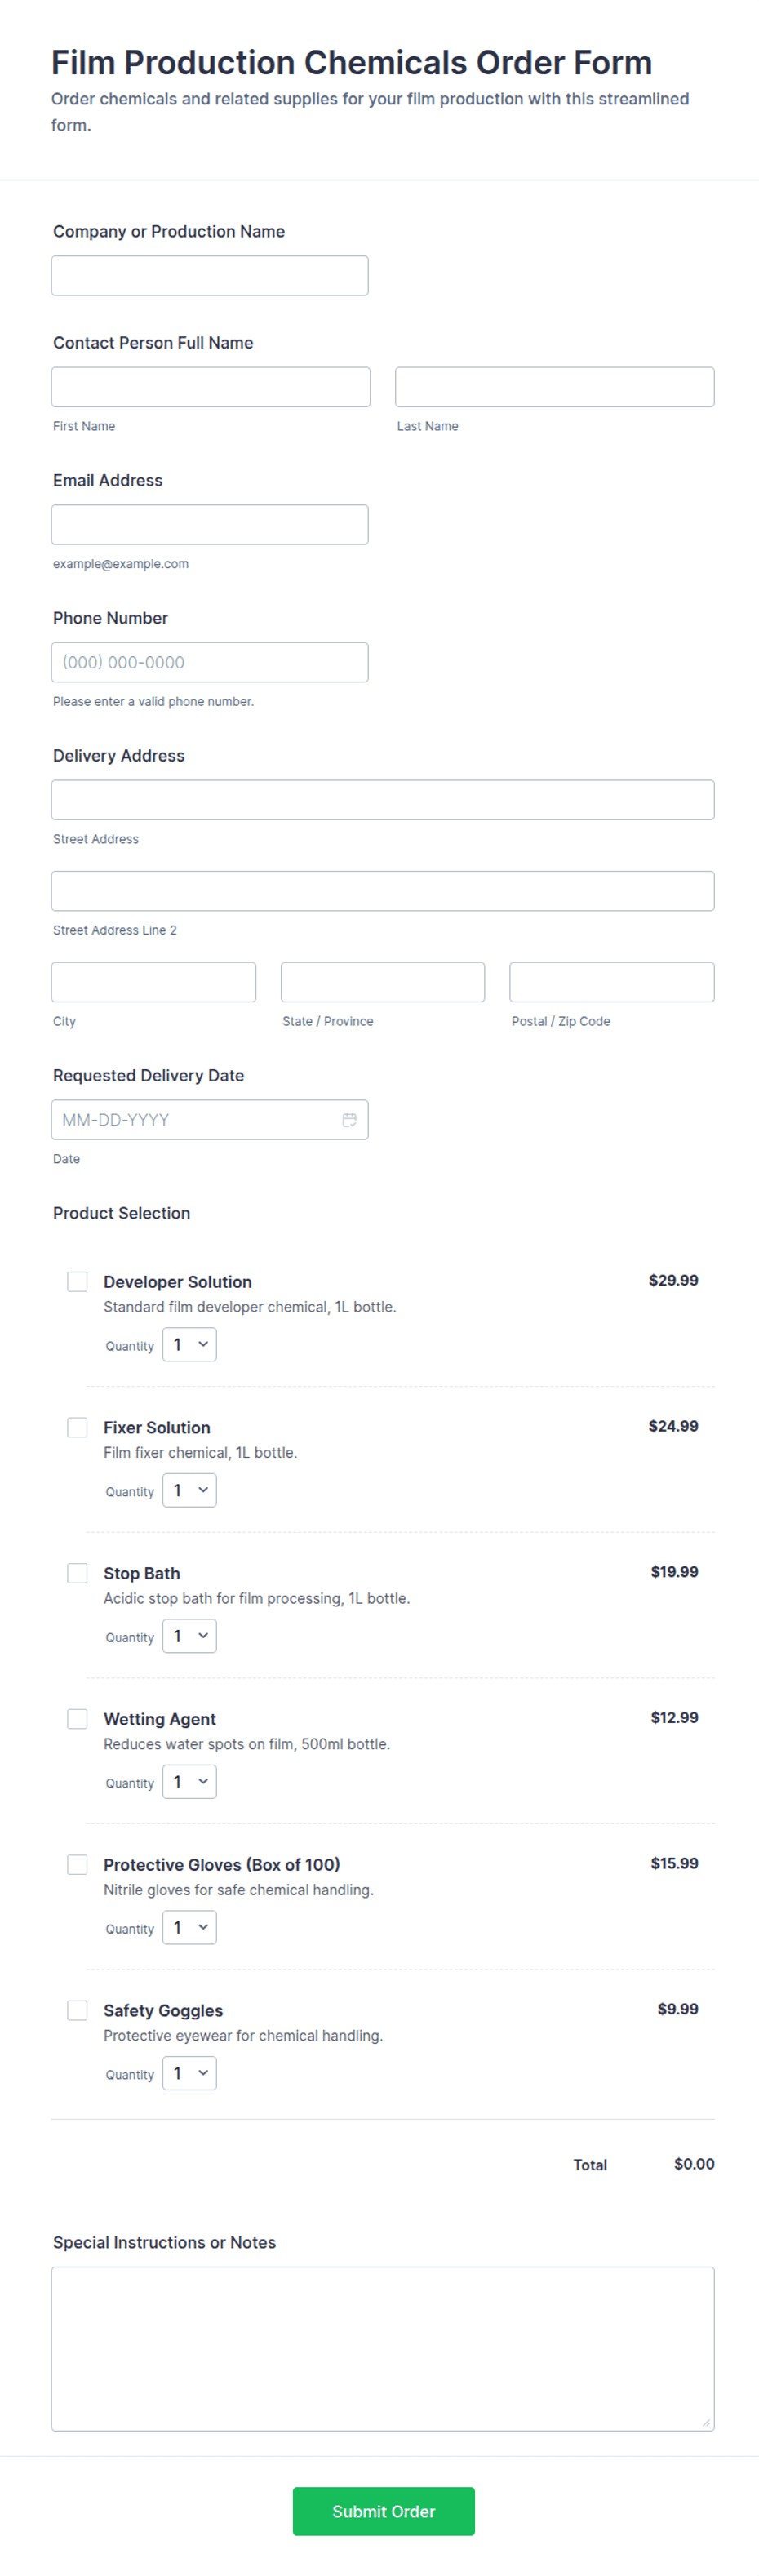The width and height of the screenshot is (759, 2576).
Task: Tick the Fixer Solution checkbox
Action: point(77,1427)
